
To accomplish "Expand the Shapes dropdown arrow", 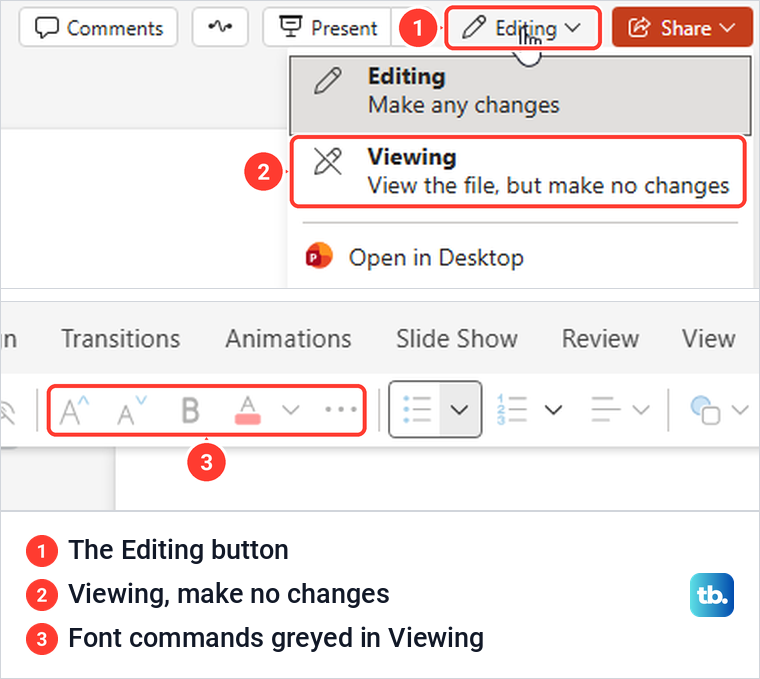I will (x=740, y=410).
